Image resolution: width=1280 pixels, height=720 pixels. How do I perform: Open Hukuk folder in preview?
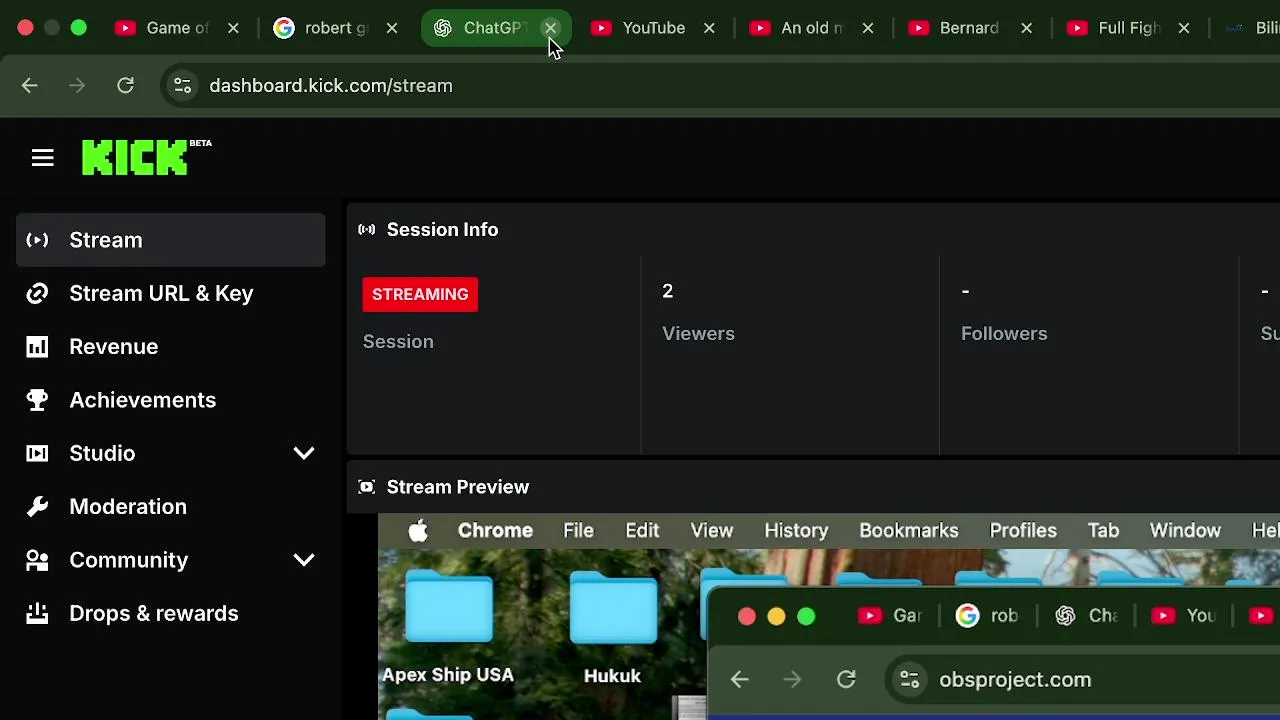(612, 628)
